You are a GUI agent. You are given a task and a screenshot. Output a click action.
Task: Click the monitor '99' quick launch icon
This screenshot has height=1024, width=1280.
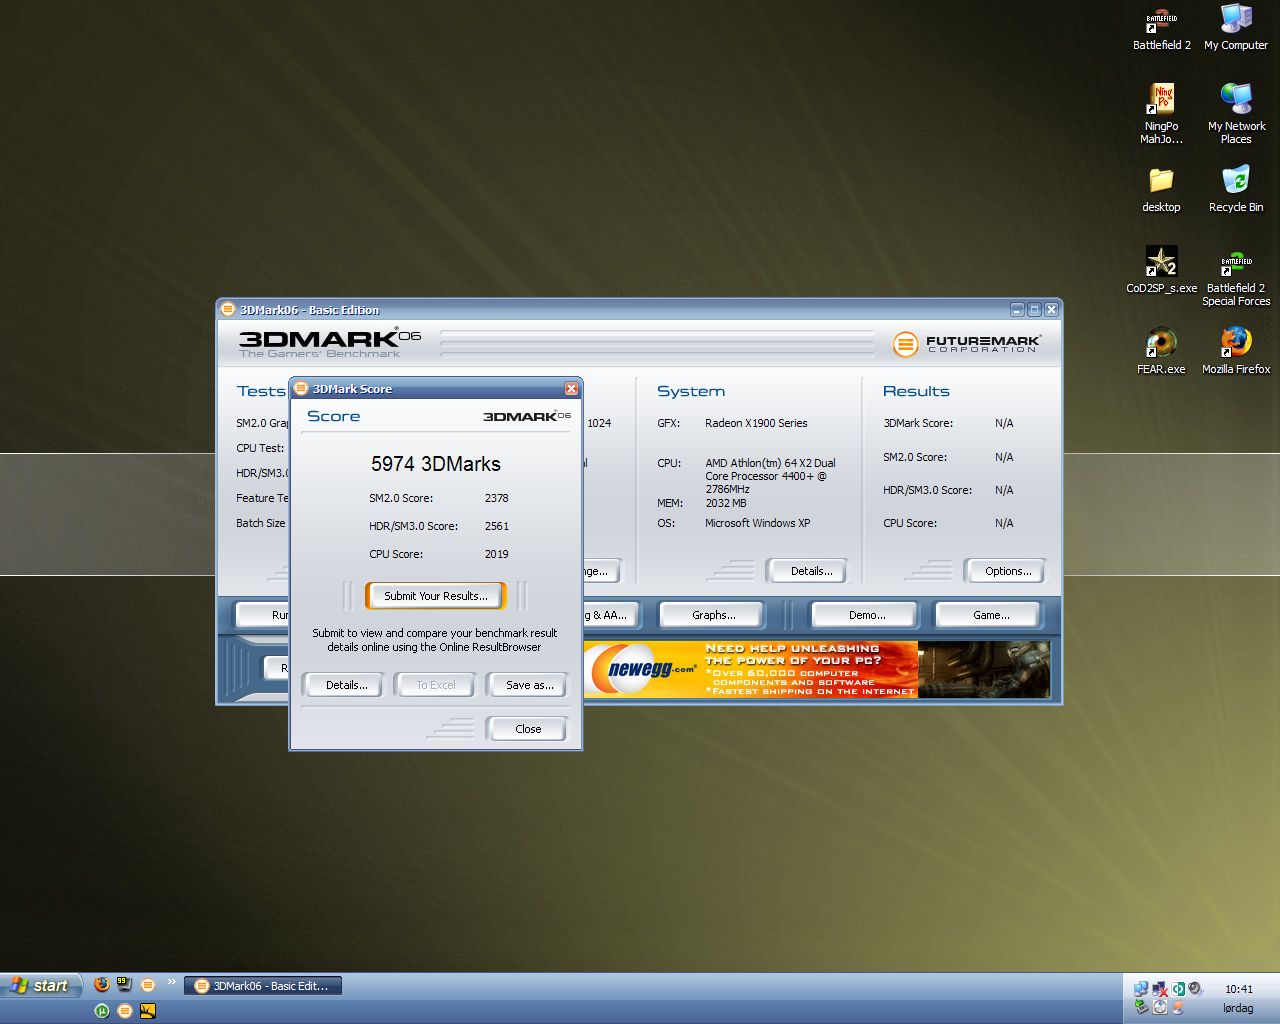tap(124, 984)
